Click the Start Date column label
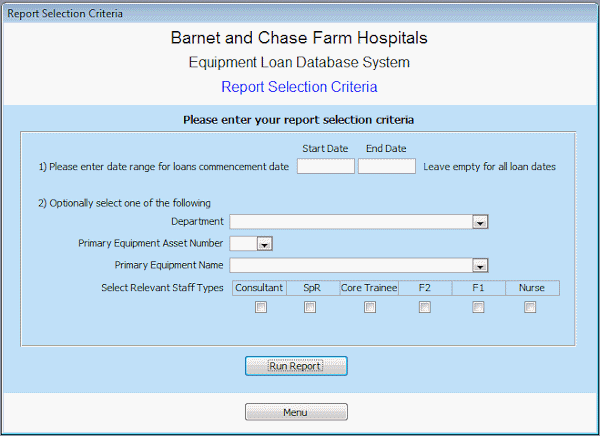Screen dimensions: 600x436 (325, 149)
